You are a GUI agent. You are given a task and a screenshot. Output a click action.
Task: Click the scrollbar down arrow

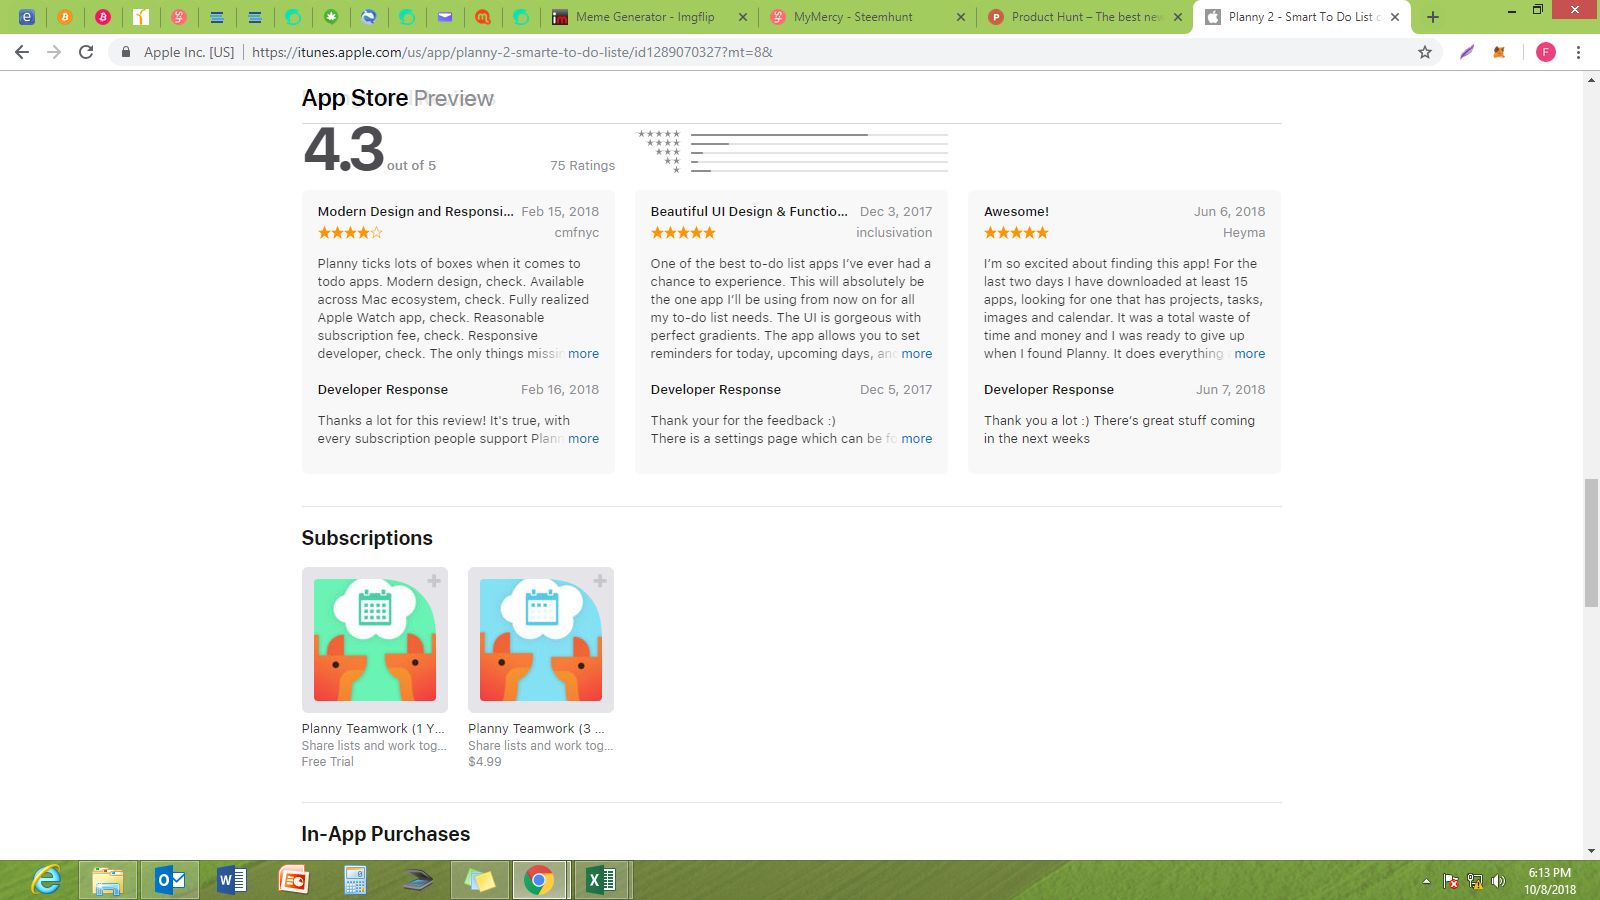pyautogui.click(x=1591, y=851)
